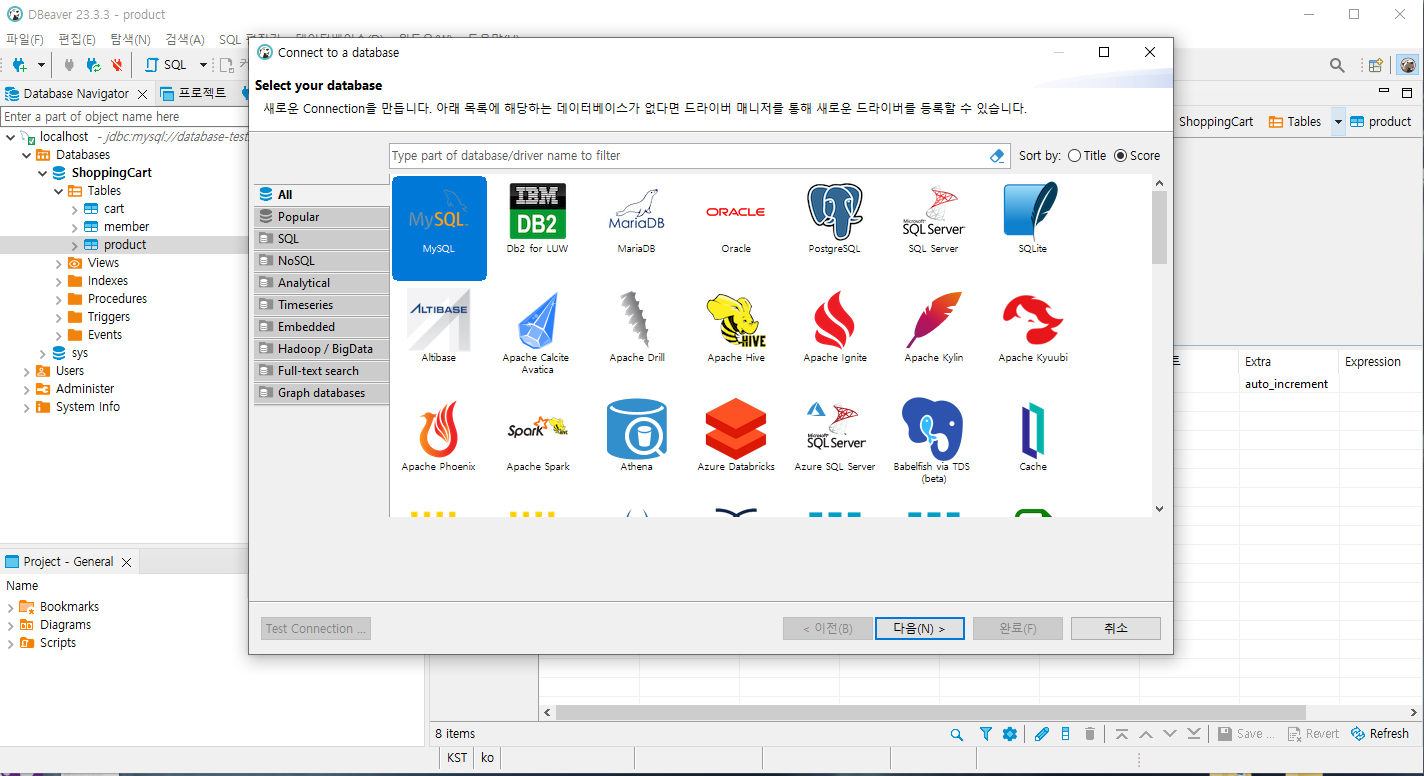
Task: Open the SQL editor dropdown arrow
Action: pyautogui.click(x=203, y=65)
